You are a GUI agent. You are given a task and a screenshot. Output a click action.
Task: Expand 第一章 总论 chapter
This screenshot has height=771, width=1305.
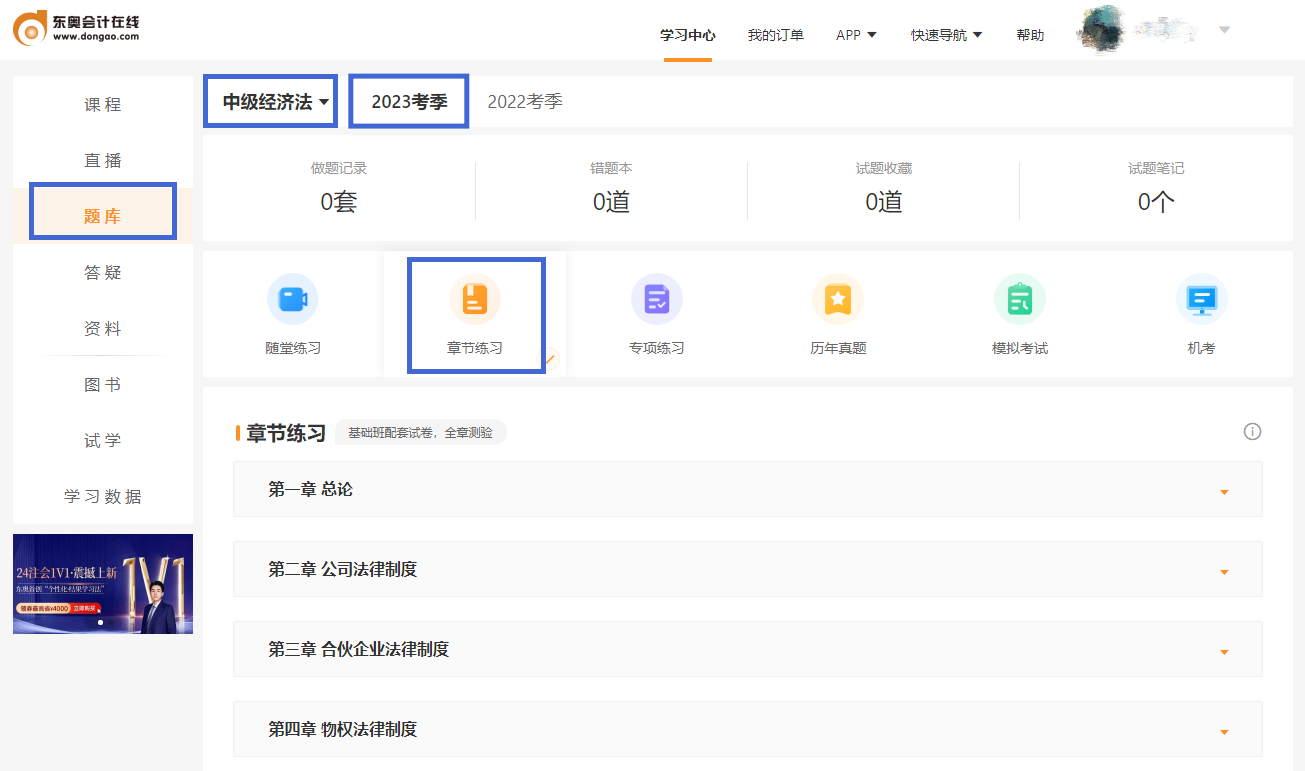click(747, 490)
